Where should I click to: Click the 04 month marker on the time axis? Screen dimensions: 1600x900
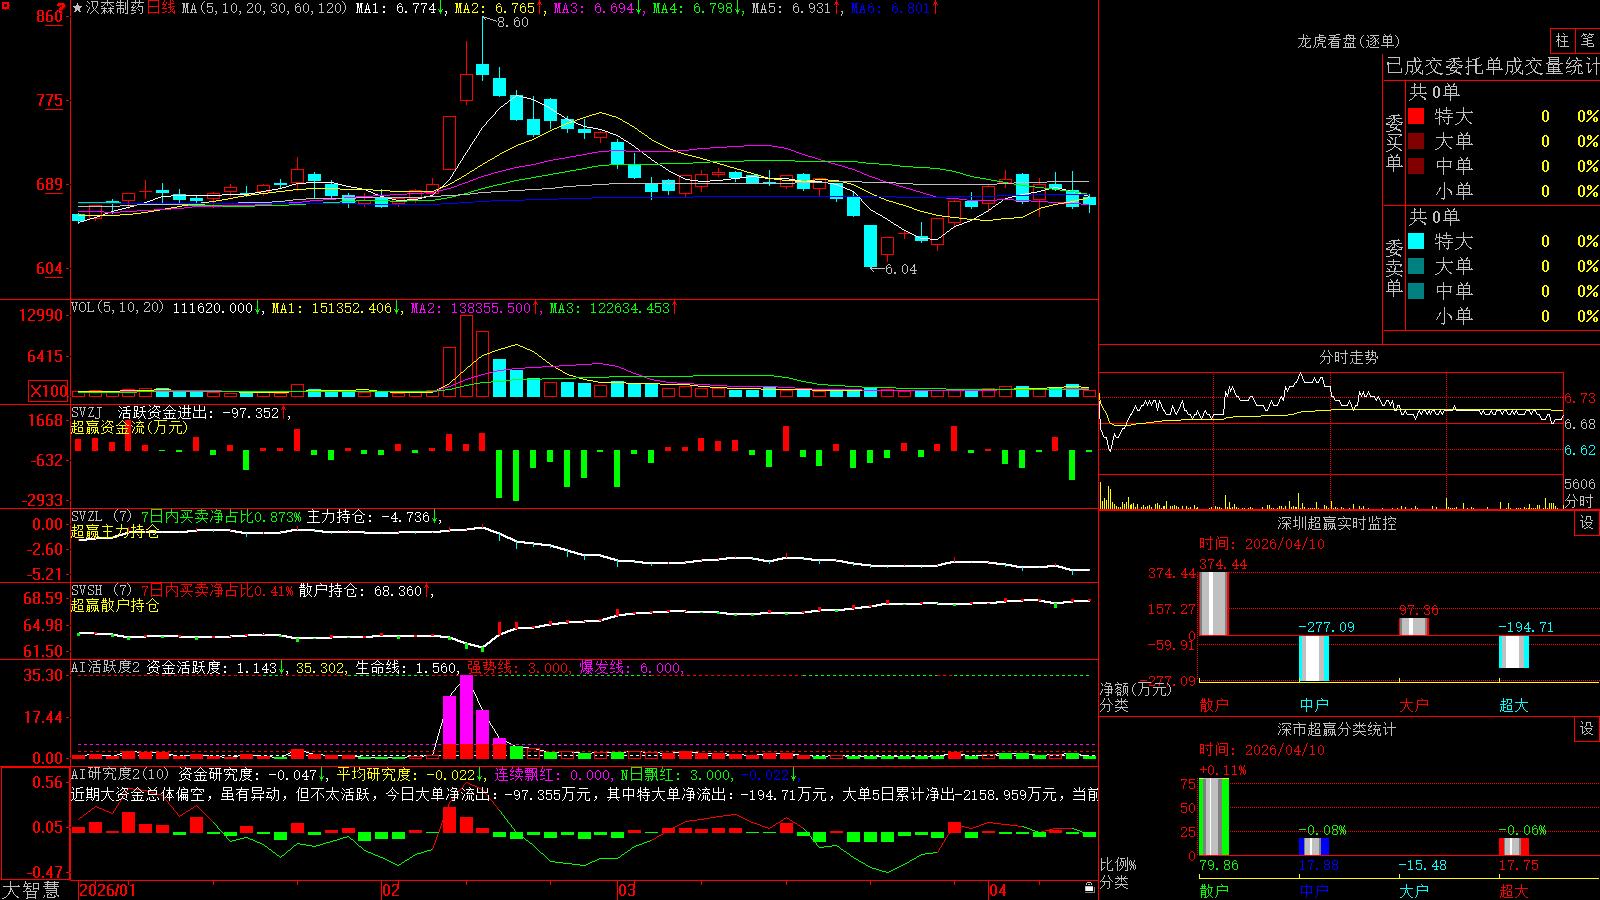(998, 890)
